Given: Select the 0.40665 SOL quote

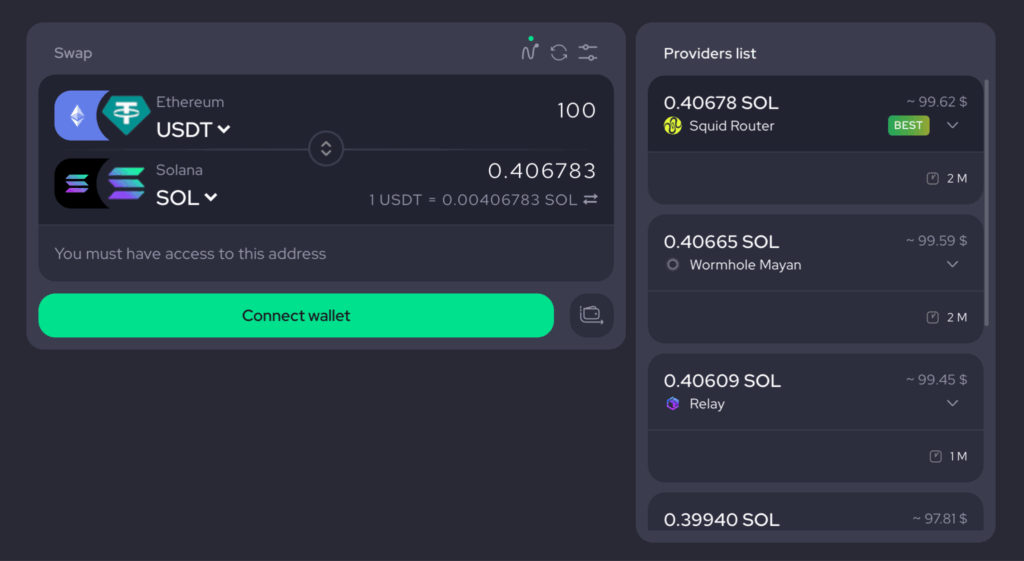Looking at the screenshot, I should point(721,242).
